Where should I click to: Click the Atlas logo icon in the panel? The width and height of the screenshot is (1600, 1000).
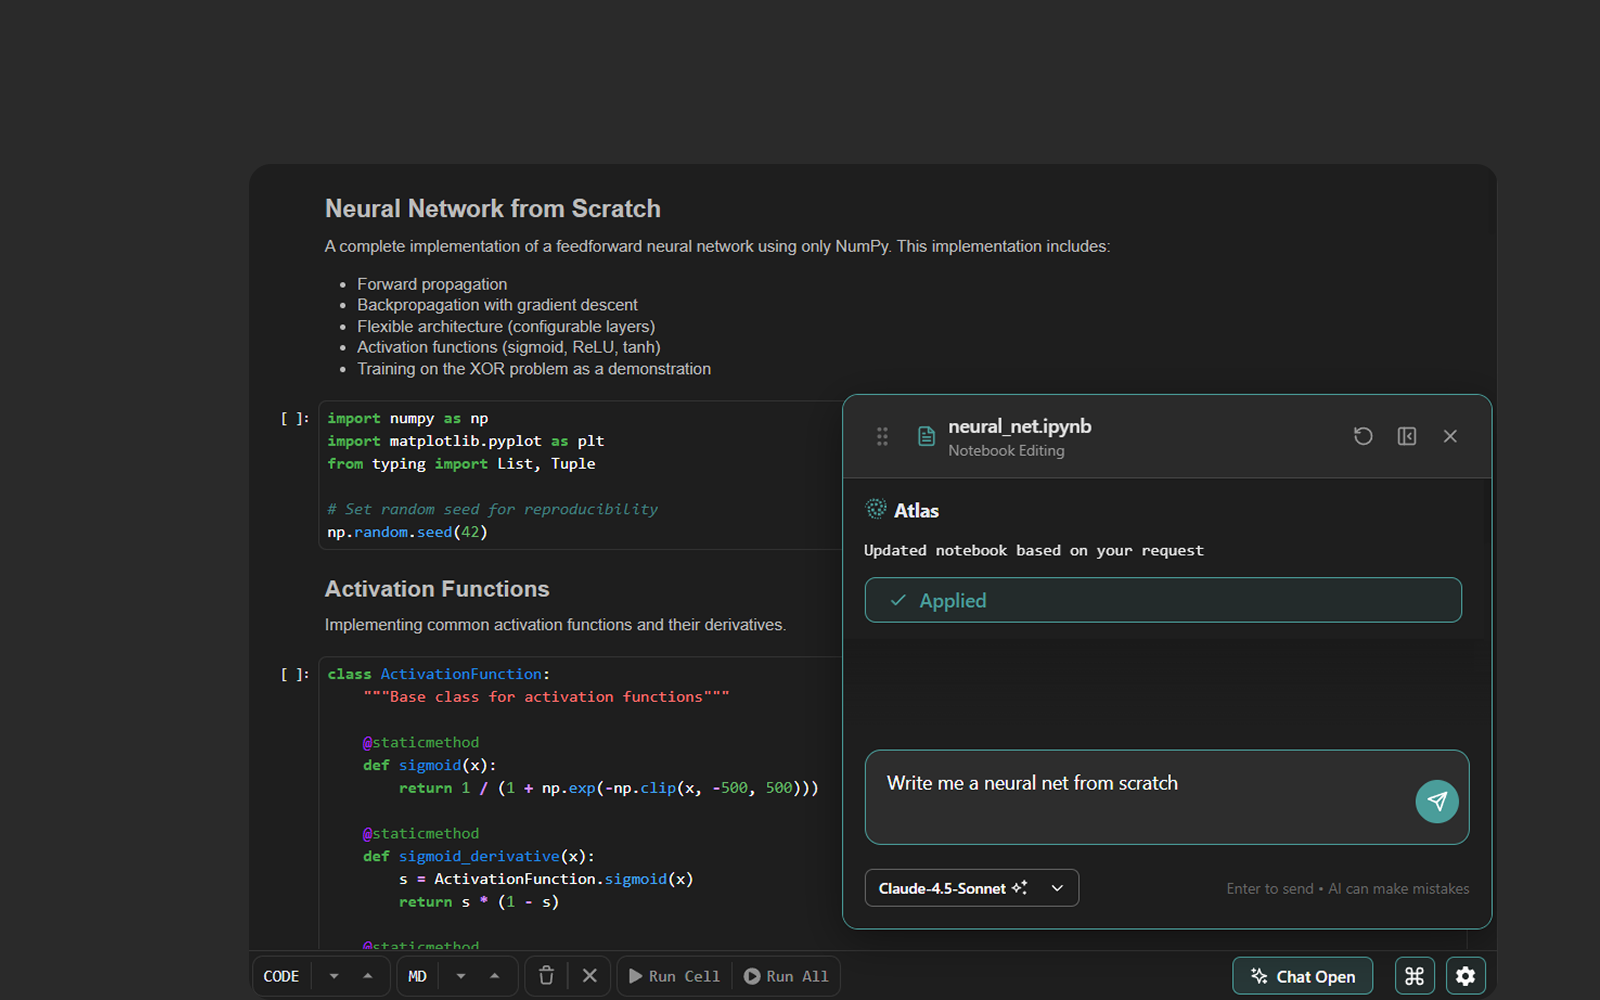[875, 510]
